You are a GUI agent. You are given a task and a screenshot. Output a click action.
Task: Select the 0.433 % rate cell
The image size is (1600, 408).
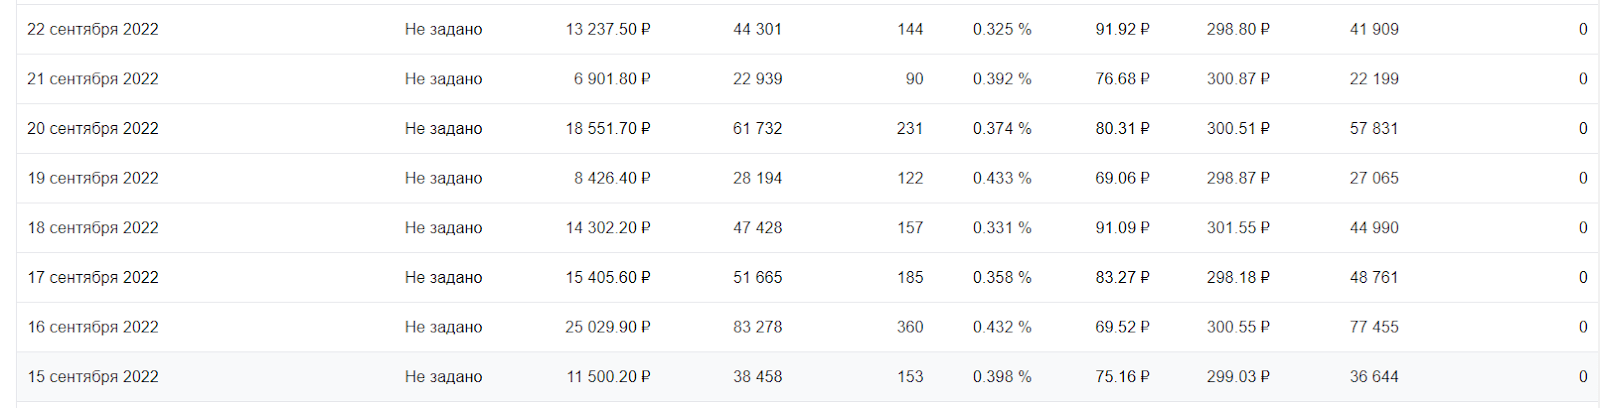coord(1002,178)
